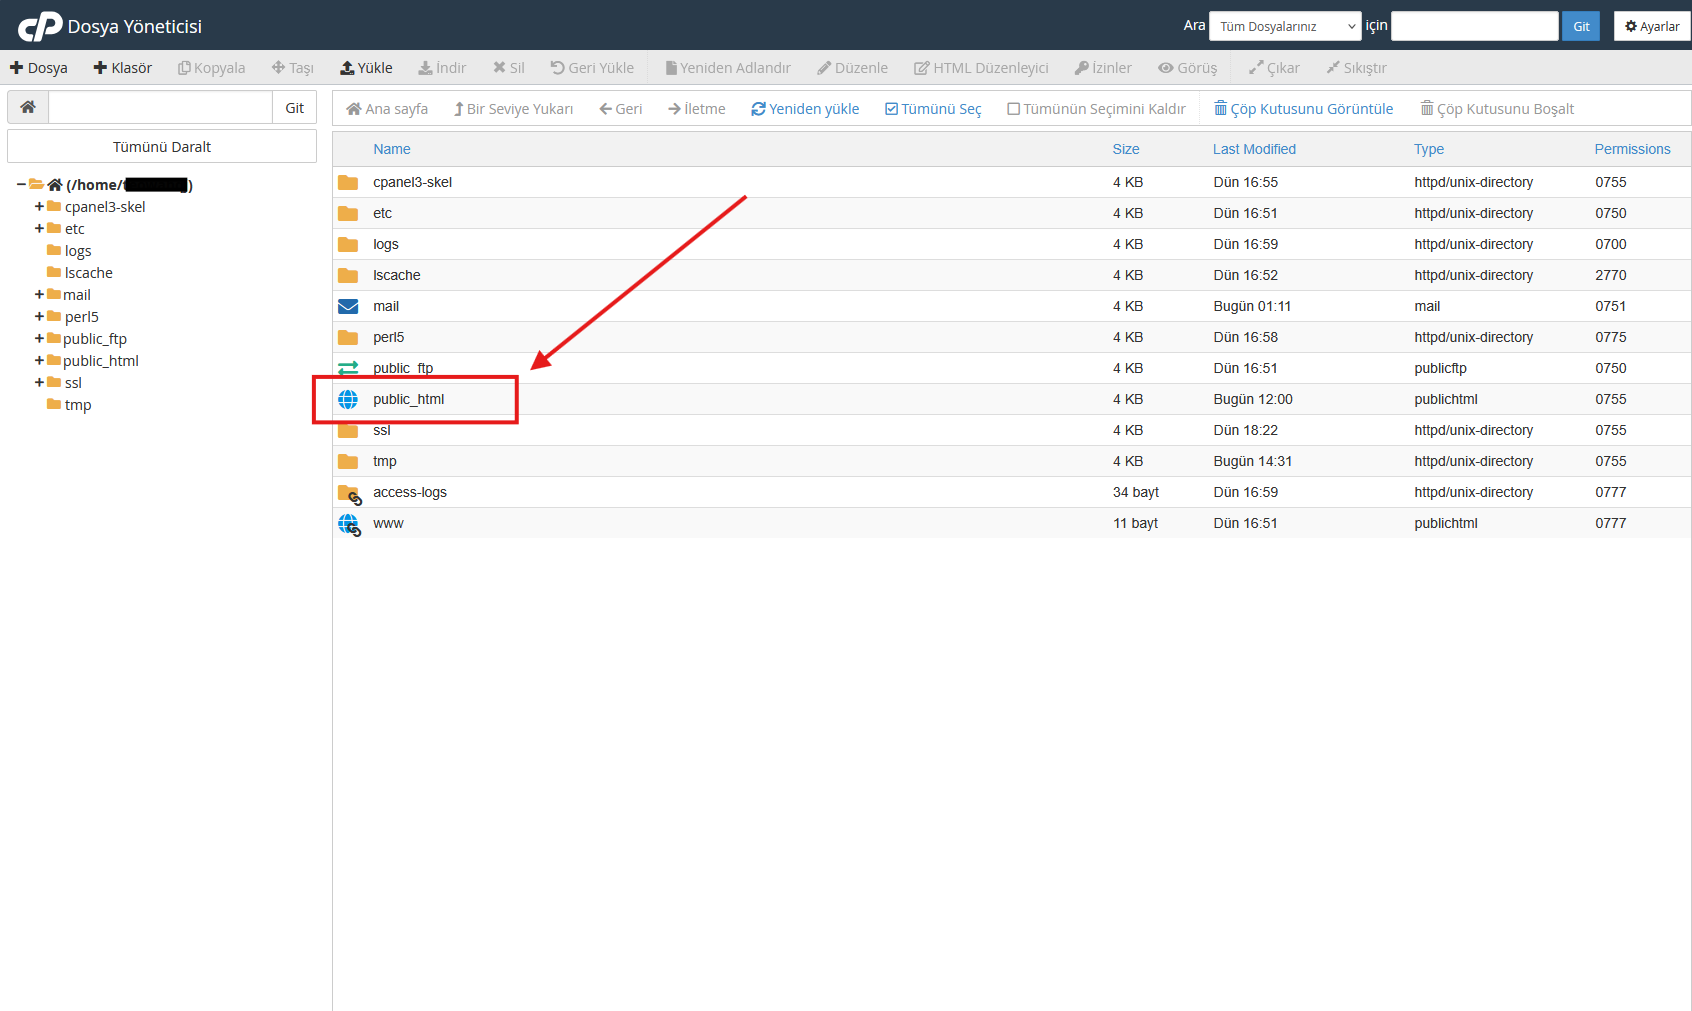The image size is (1692, 1011).
Task: Click Yükle upload toolbar button
Action: click(366, 68)
